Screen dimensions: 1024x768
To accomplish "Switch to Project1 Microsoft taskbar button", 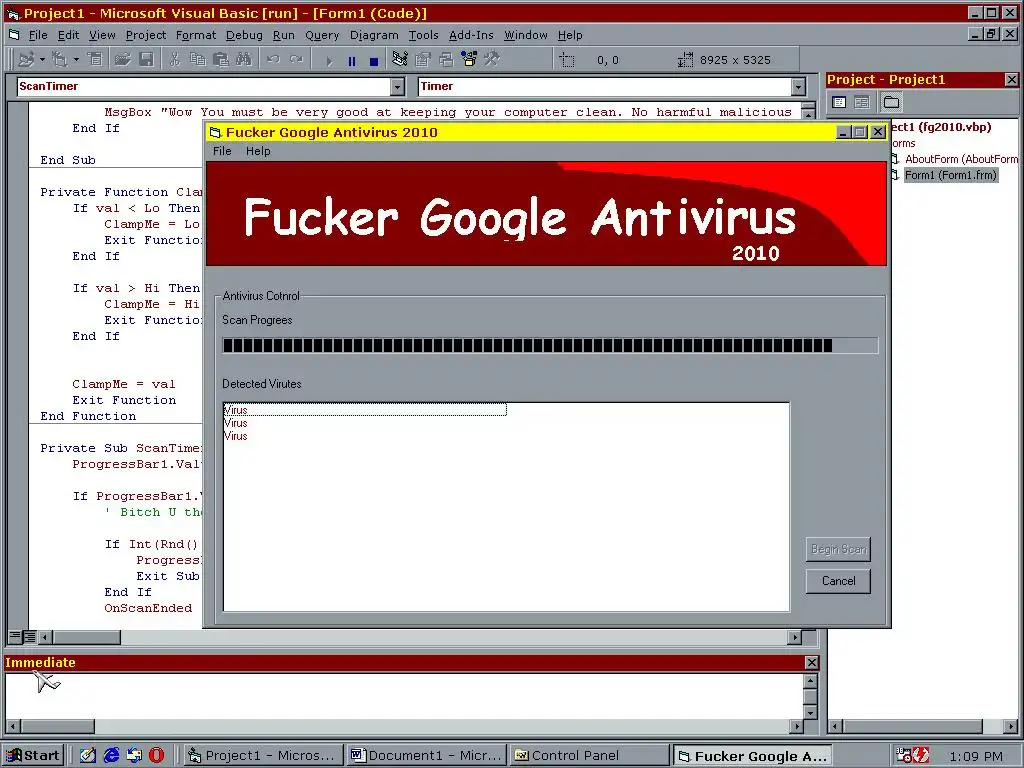I will 263,756.
